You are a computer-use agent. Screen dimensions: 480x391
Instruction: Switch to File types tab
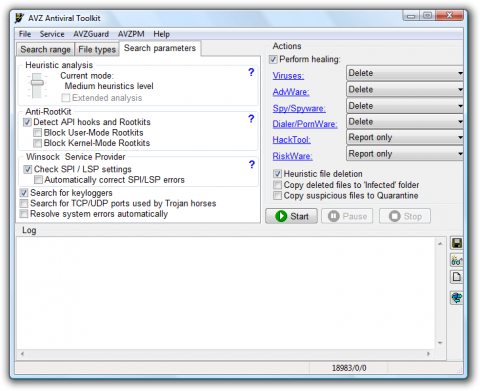tap(97, 50)
